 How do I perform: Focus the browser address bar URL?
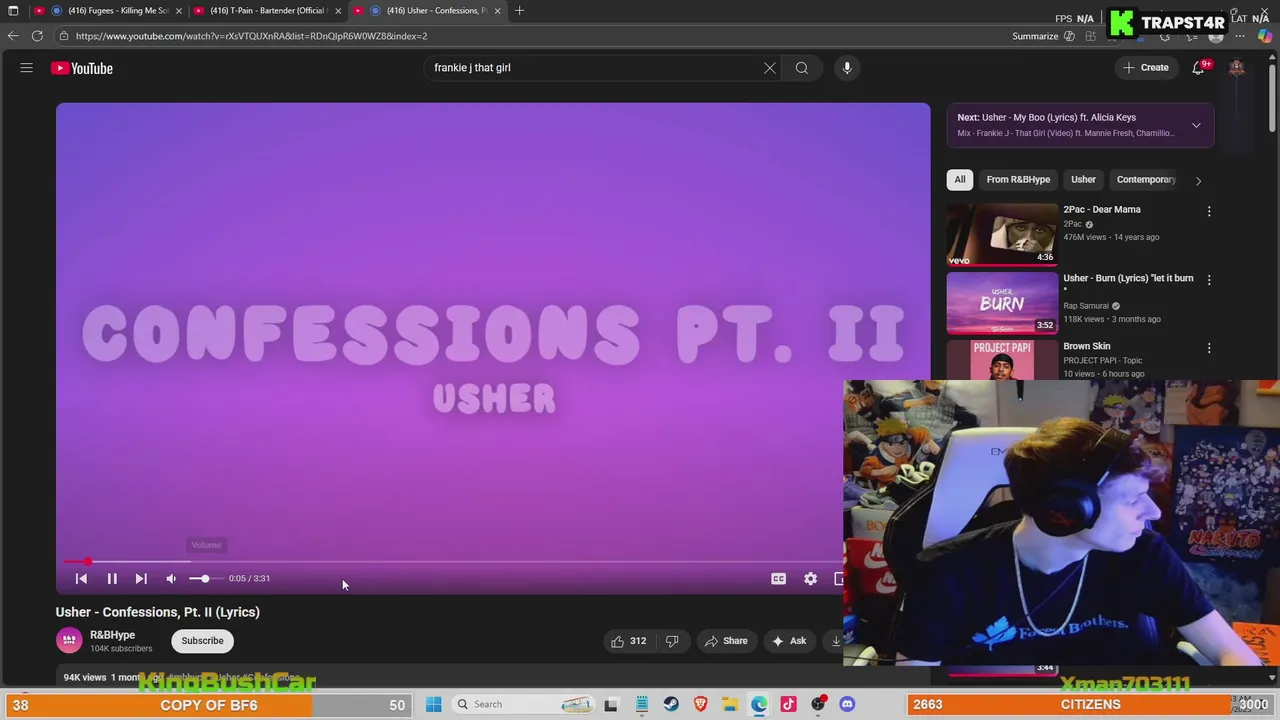coord(251,36)
